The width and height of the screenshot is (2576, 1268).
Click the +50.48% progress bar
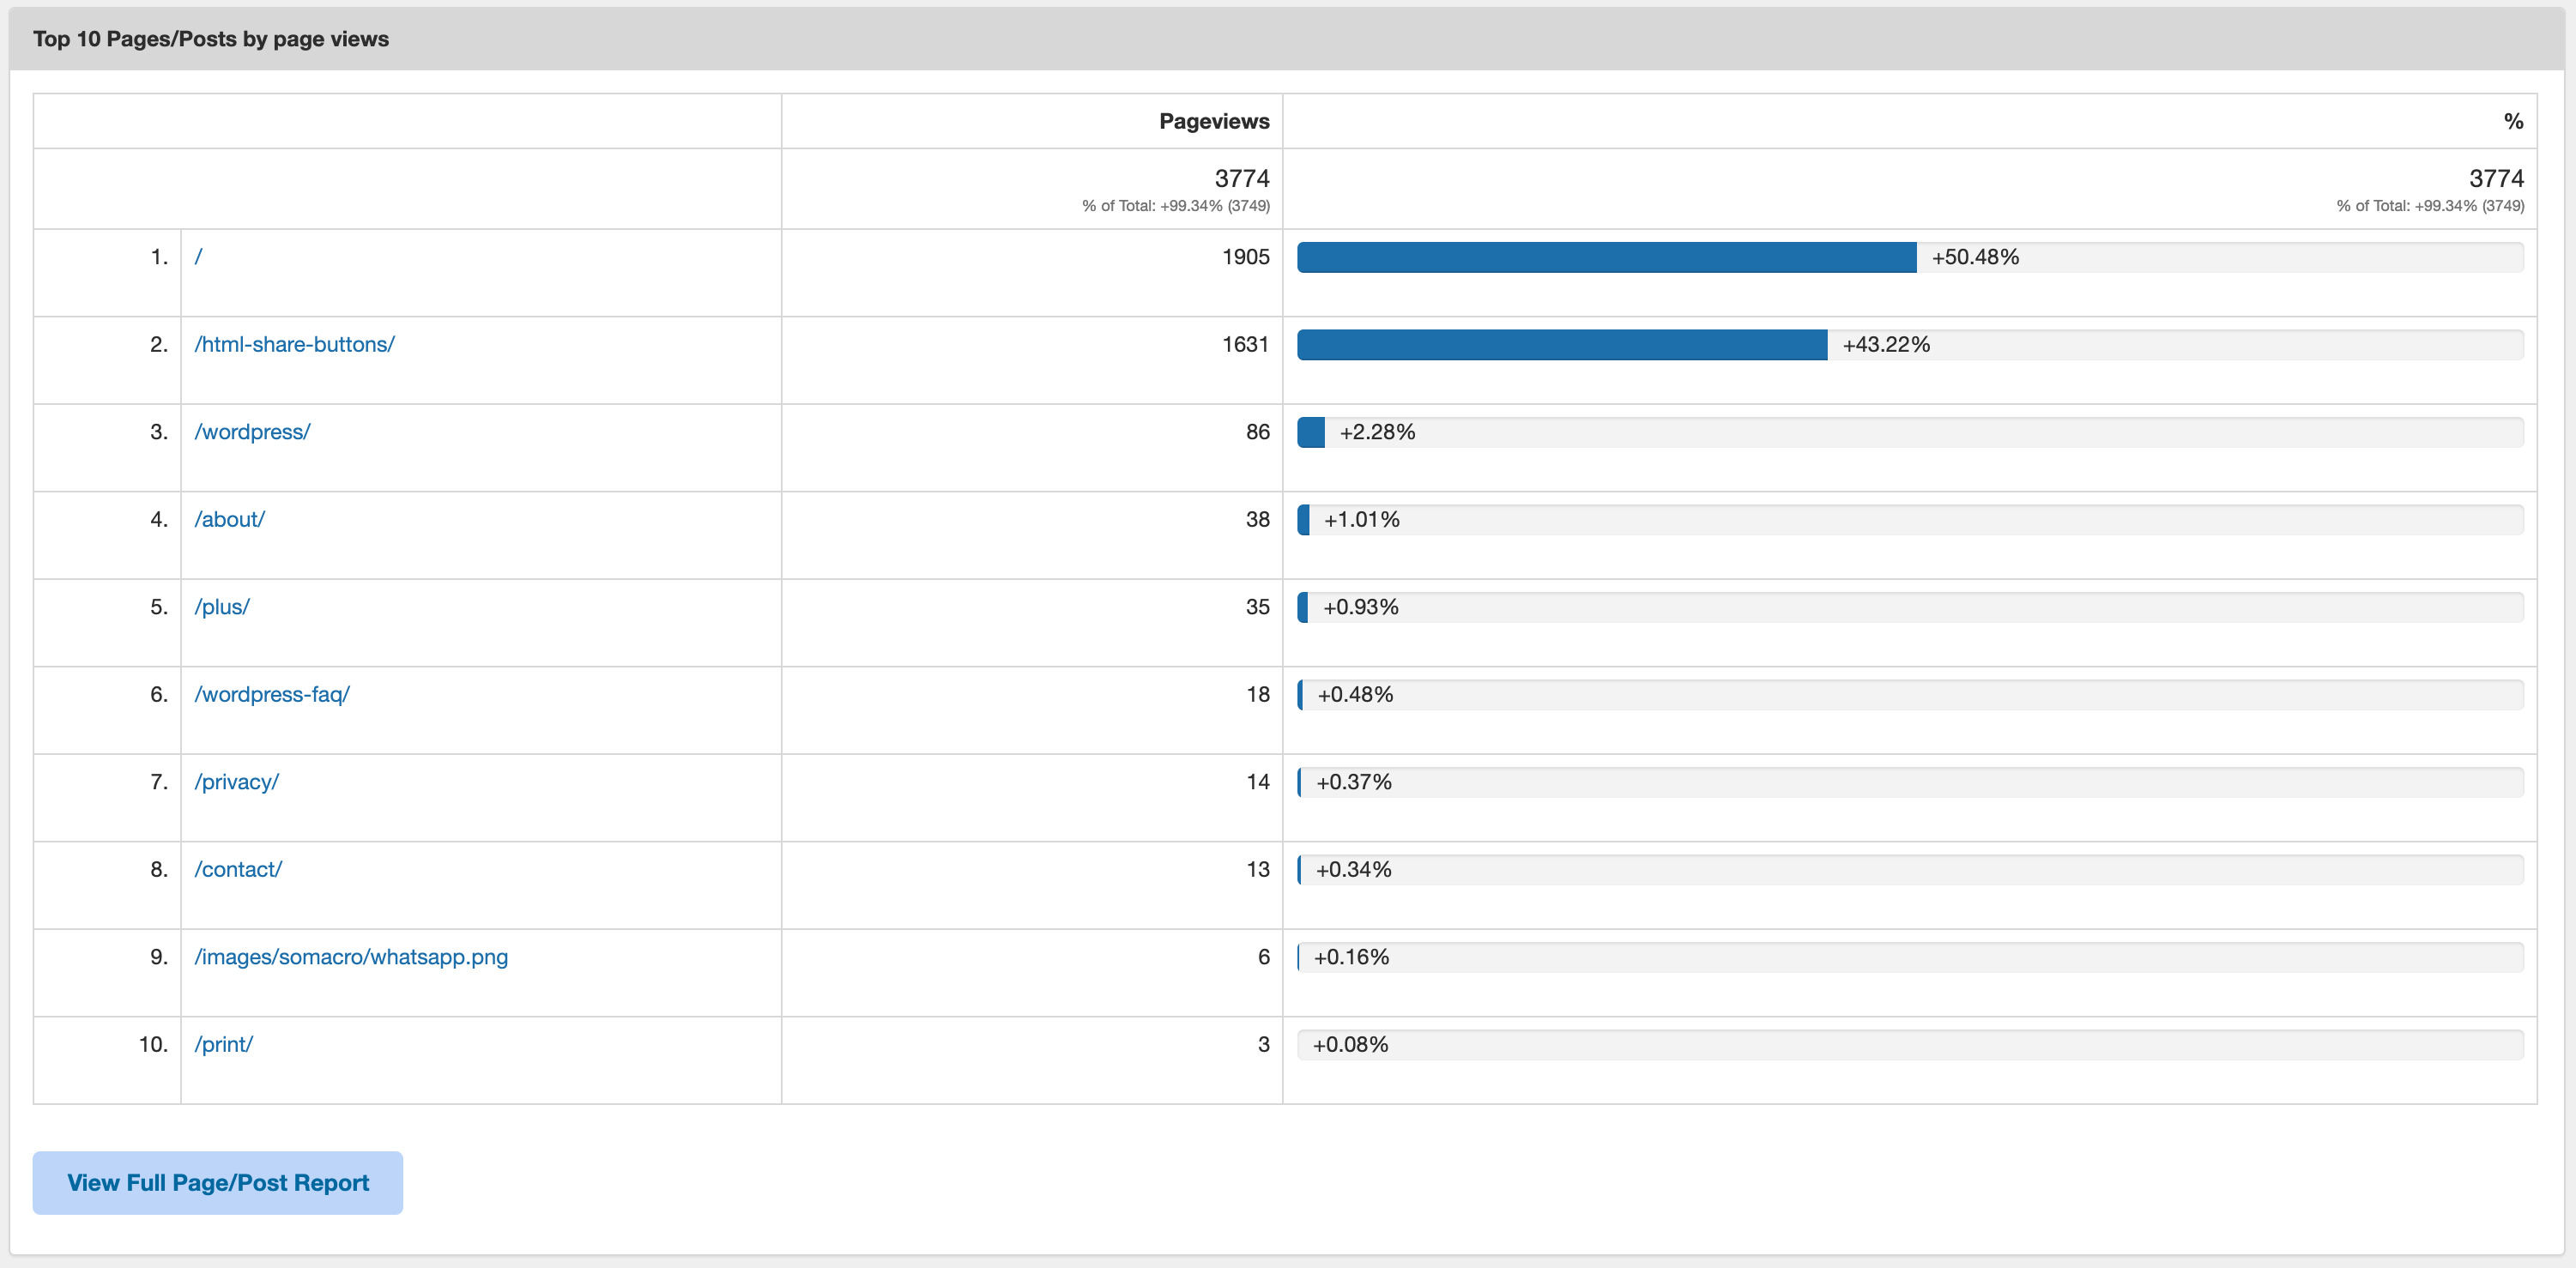click(1910, 257)
